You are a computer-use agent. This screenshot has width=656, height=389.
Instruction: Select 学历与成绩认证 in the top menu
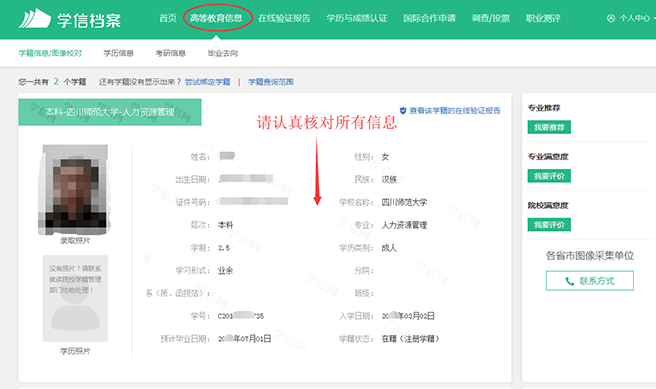[357, 18]
